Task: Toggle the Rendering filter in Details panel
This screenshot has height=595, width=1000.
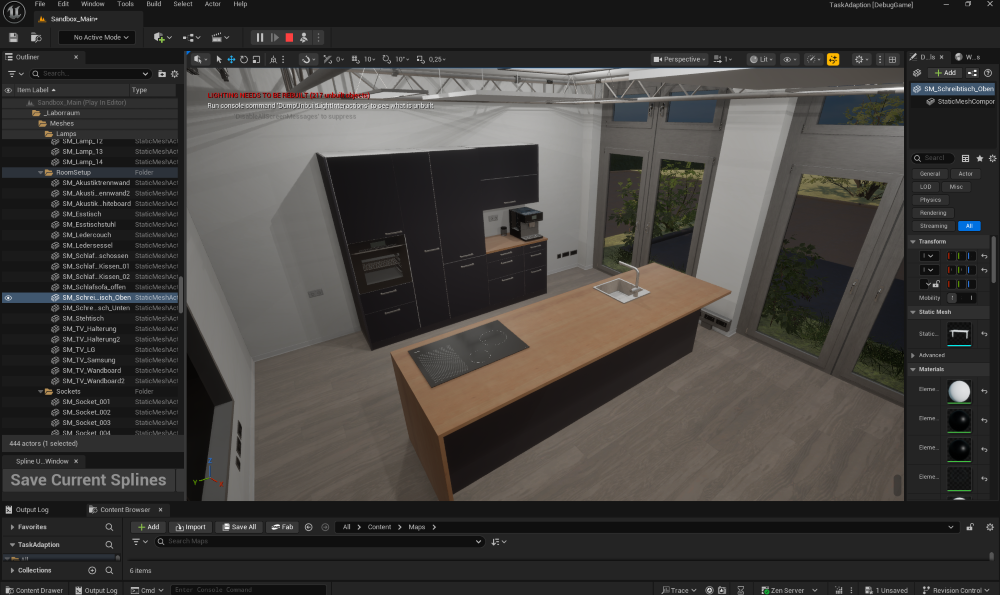Action: 932,213
